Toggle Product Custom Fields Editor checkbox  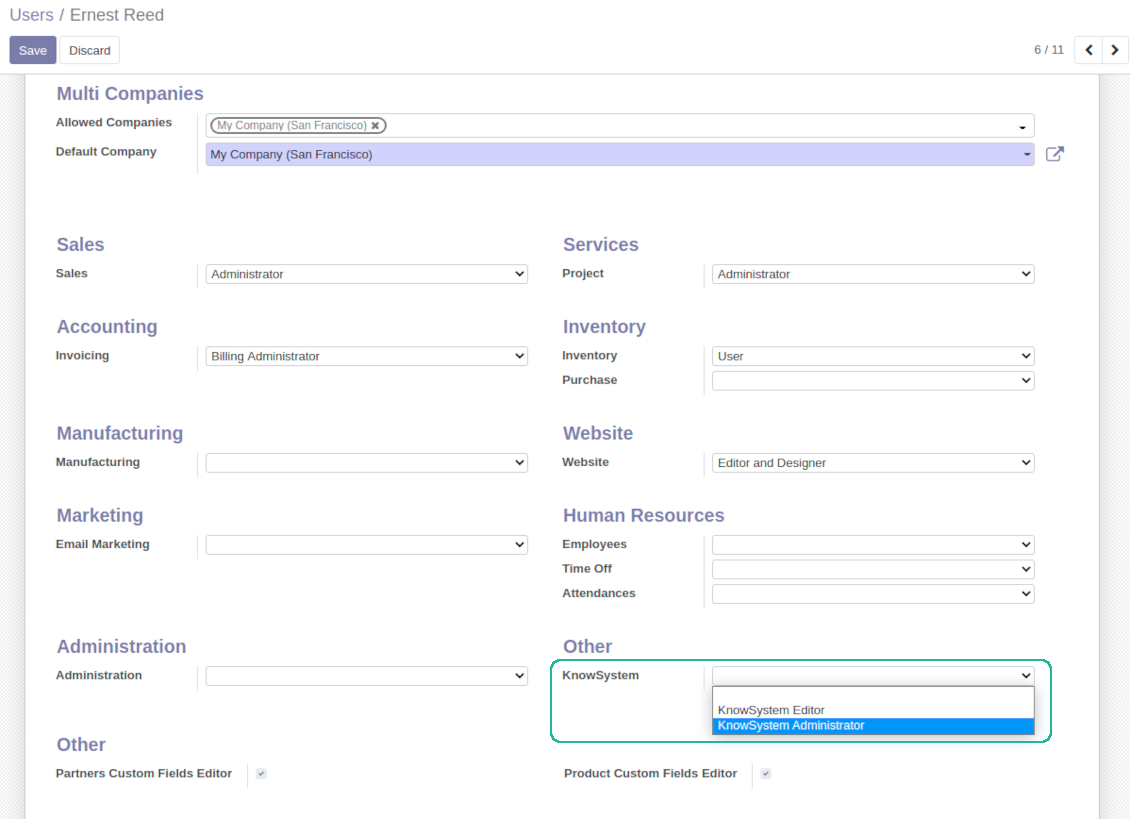tap(766, 774)
